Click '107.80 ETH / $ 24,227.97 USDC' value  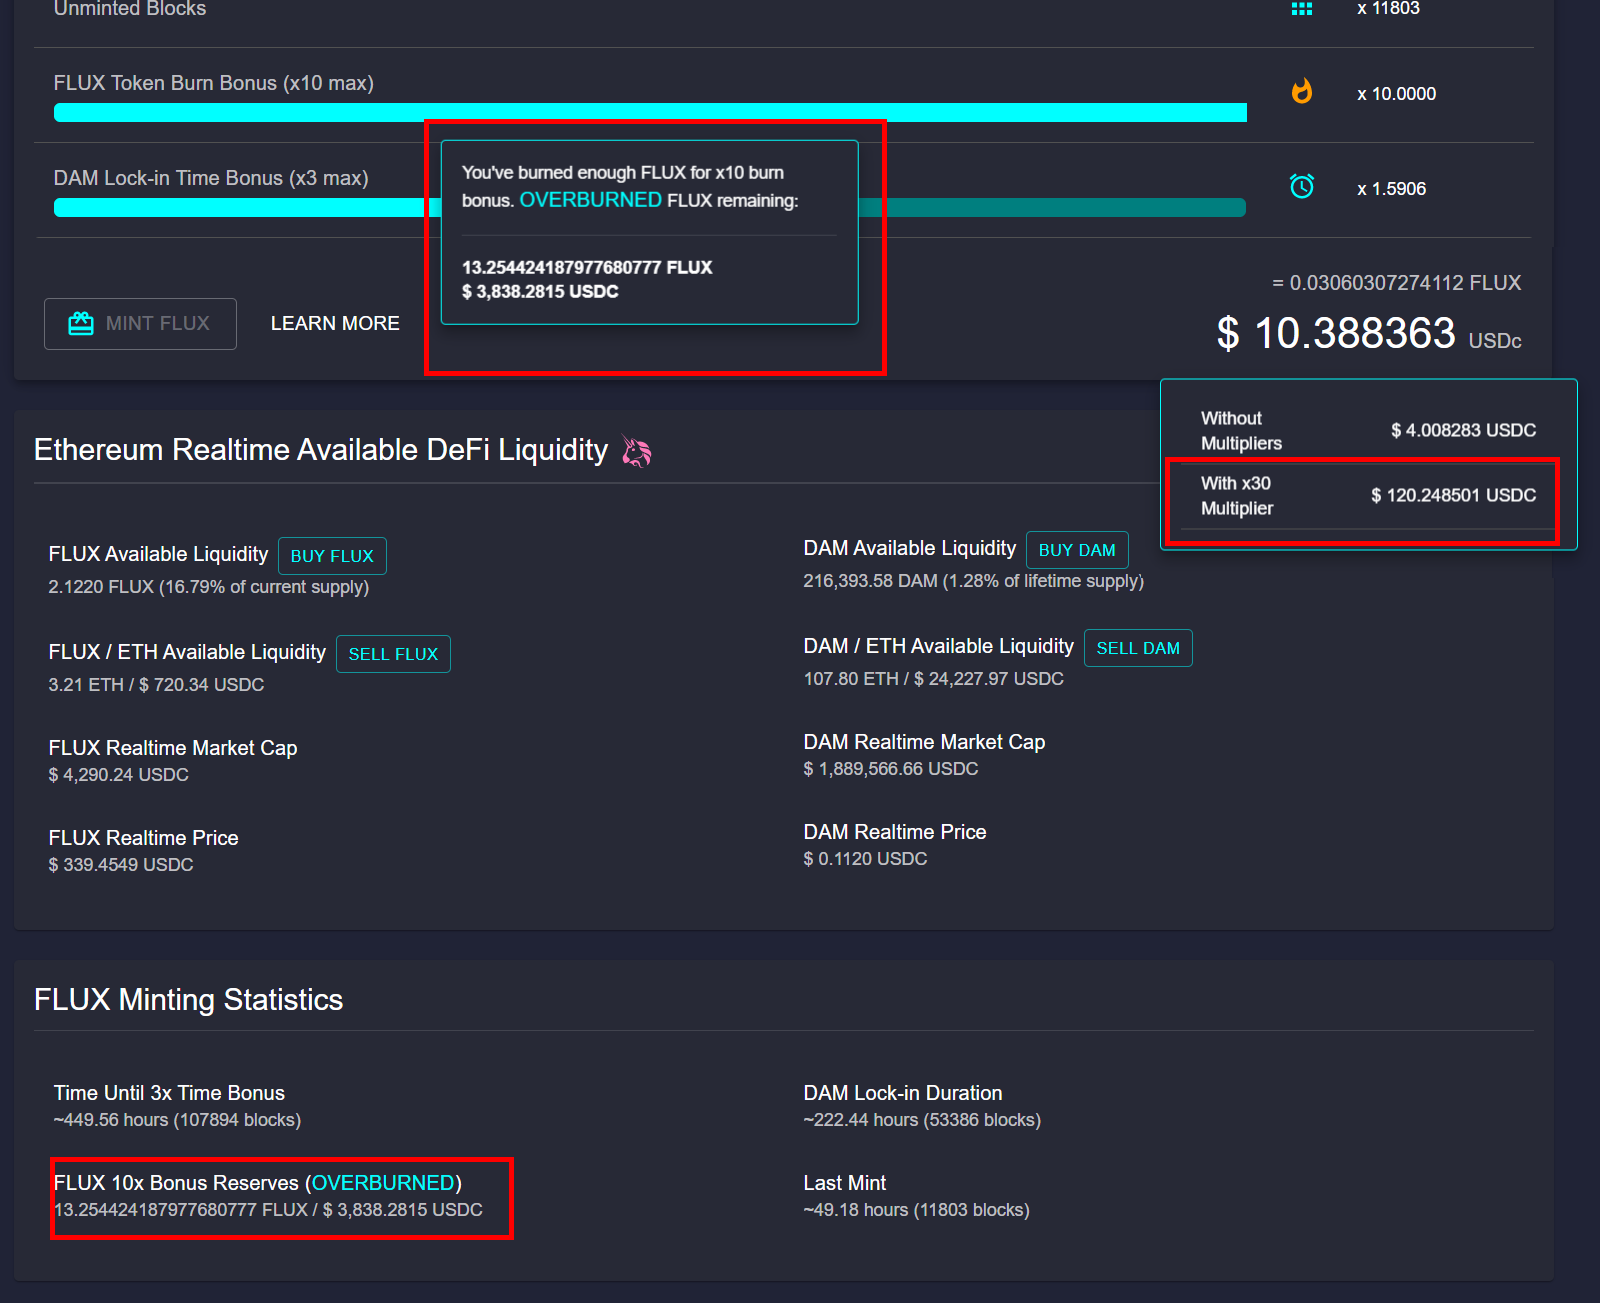click(x=933, y=679)
